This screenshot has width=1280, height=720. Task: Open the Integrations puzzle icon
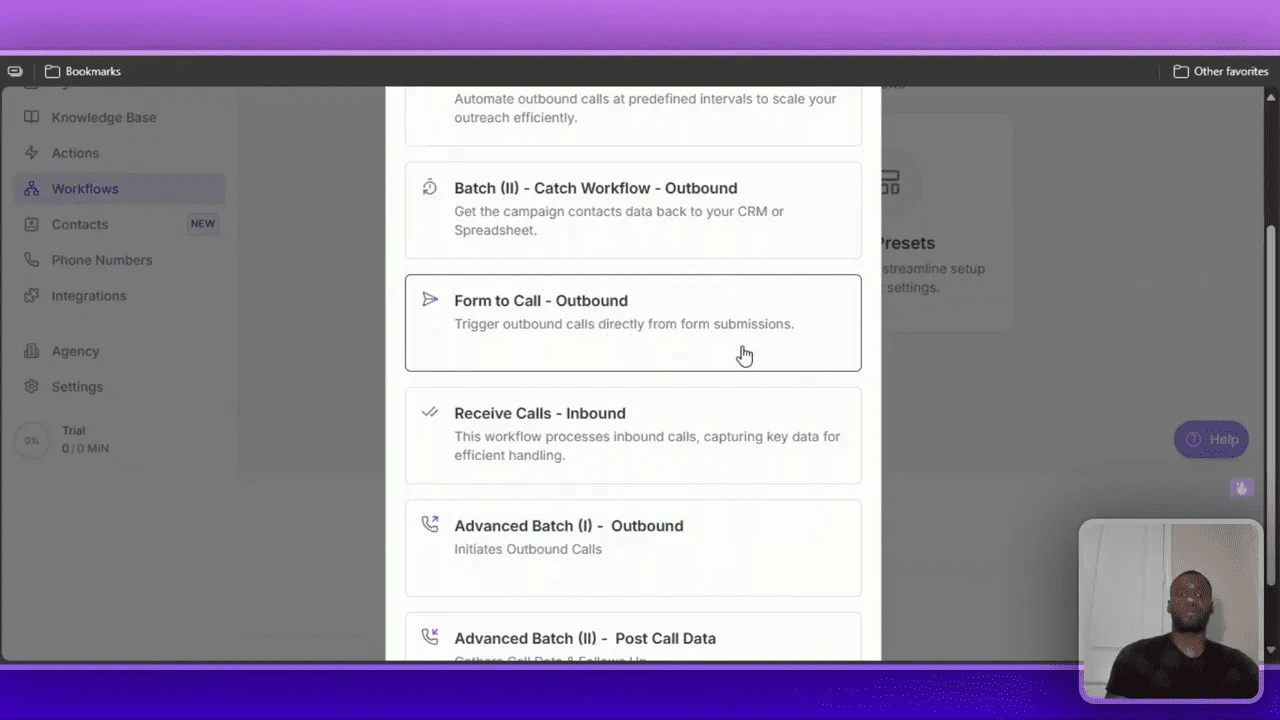pyautogui.click(x=31, y=295)
